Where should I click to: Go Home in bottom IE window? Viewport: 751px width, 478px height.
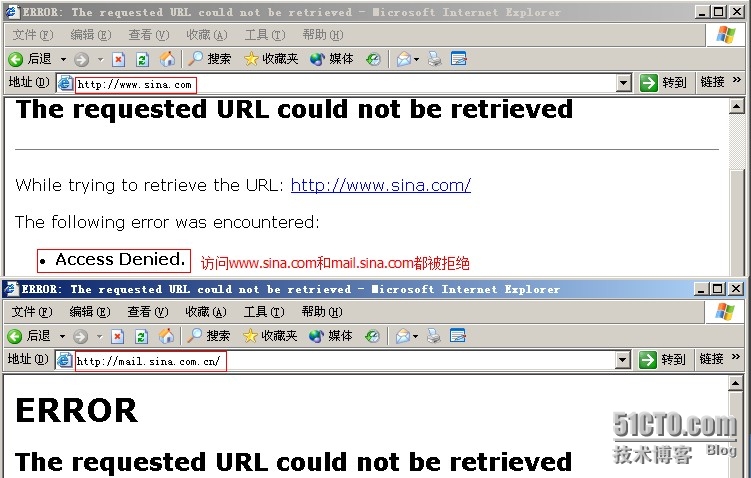(166, 336)
